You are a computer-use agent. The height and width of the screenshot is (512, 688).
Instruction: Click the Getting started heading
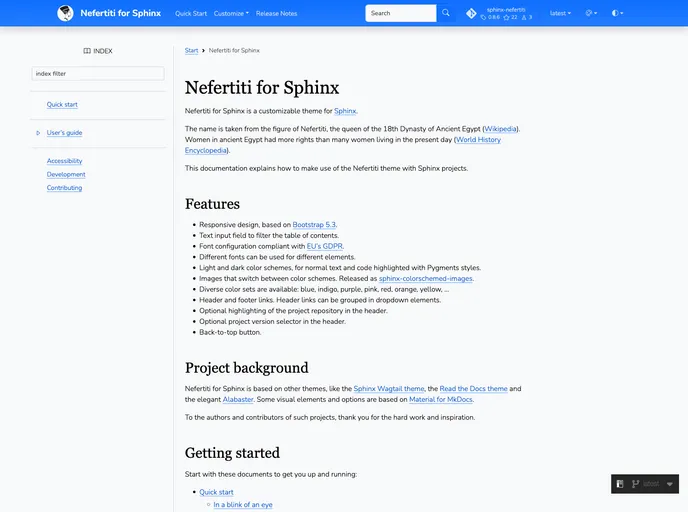click(x=232, y=453)
